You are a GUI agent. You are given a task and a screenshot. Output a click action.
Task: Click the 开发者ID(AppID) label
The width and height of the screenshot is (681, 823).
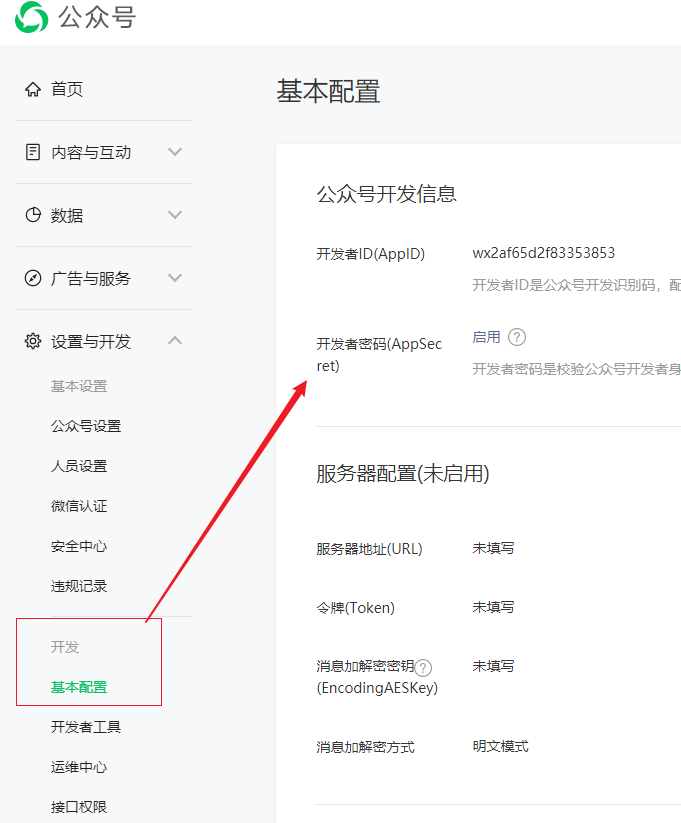[371, 254]
